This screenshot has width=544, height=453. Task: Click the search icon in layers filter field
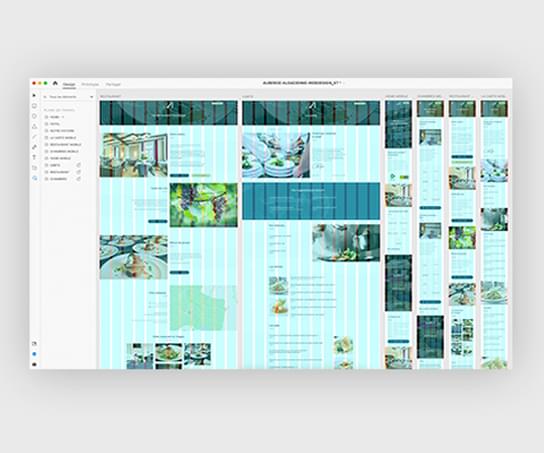45,97
